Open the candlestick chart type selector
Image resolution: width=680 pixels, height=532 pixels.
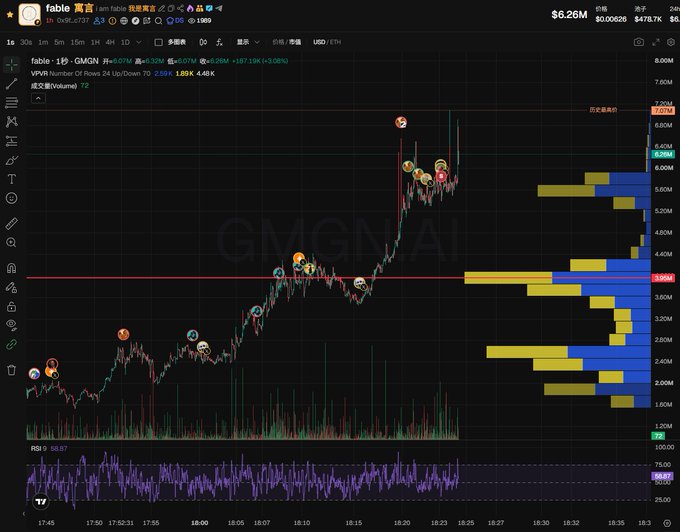tap(203, 42)
